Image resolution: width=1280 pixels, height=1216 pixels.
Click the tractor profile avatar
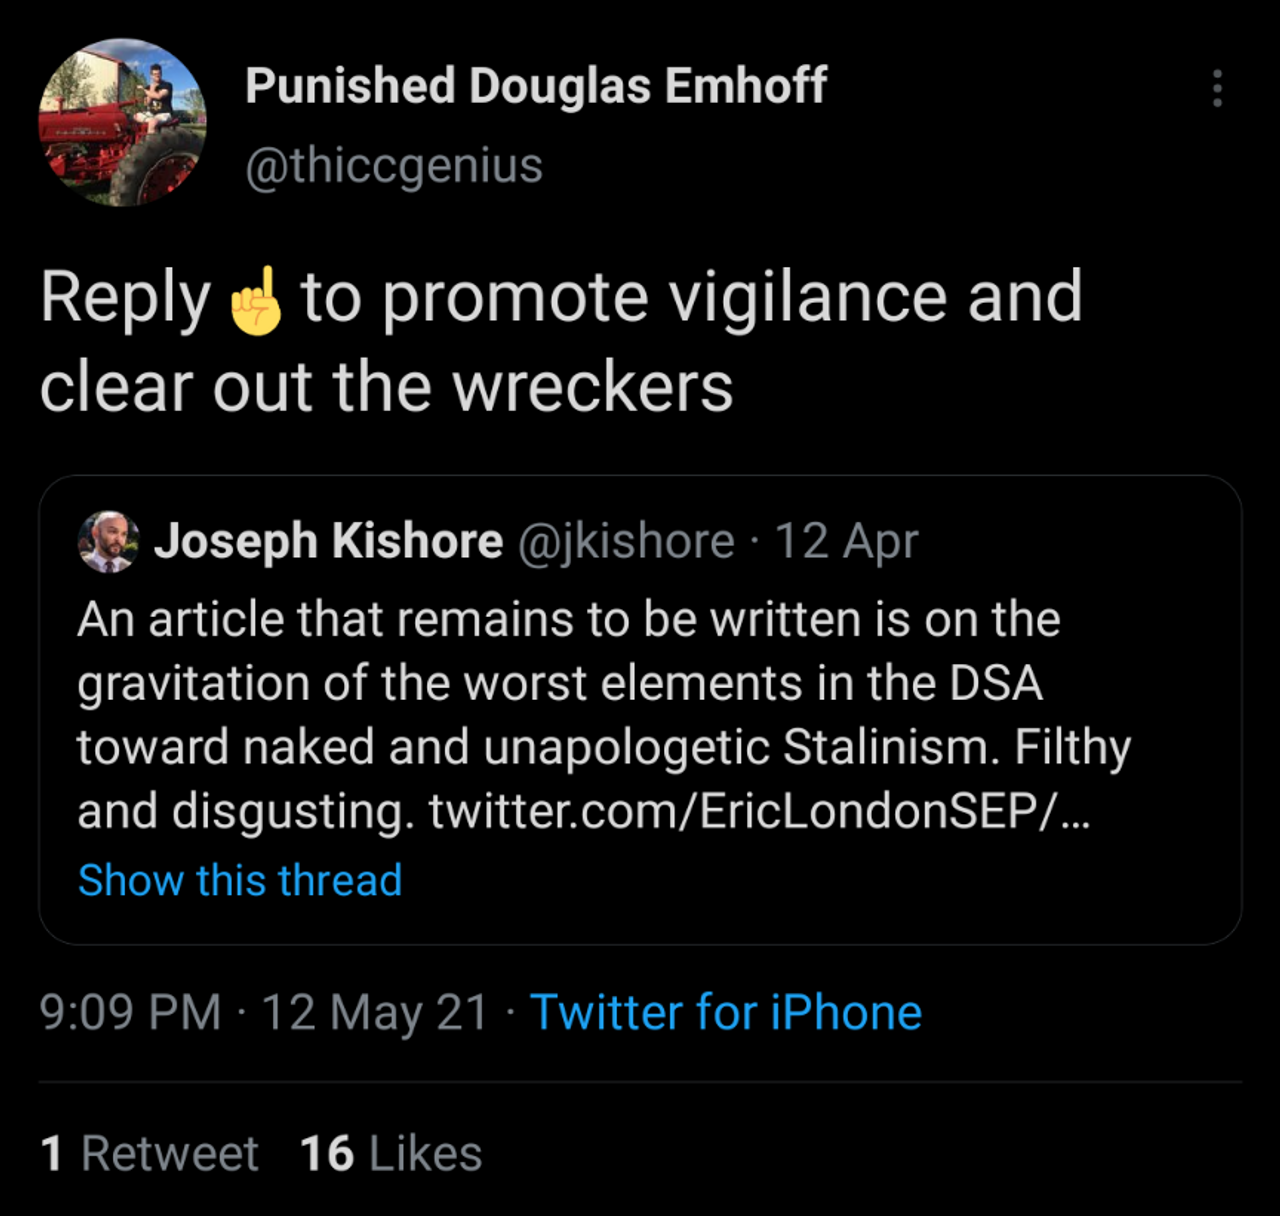(122, 122)
